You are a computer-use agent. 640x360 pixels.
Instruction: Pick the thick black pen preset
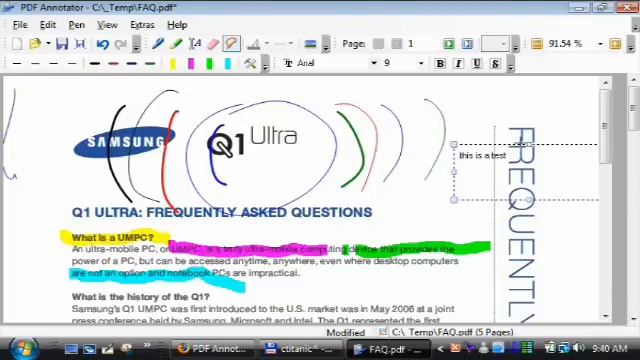coord(95,64)
